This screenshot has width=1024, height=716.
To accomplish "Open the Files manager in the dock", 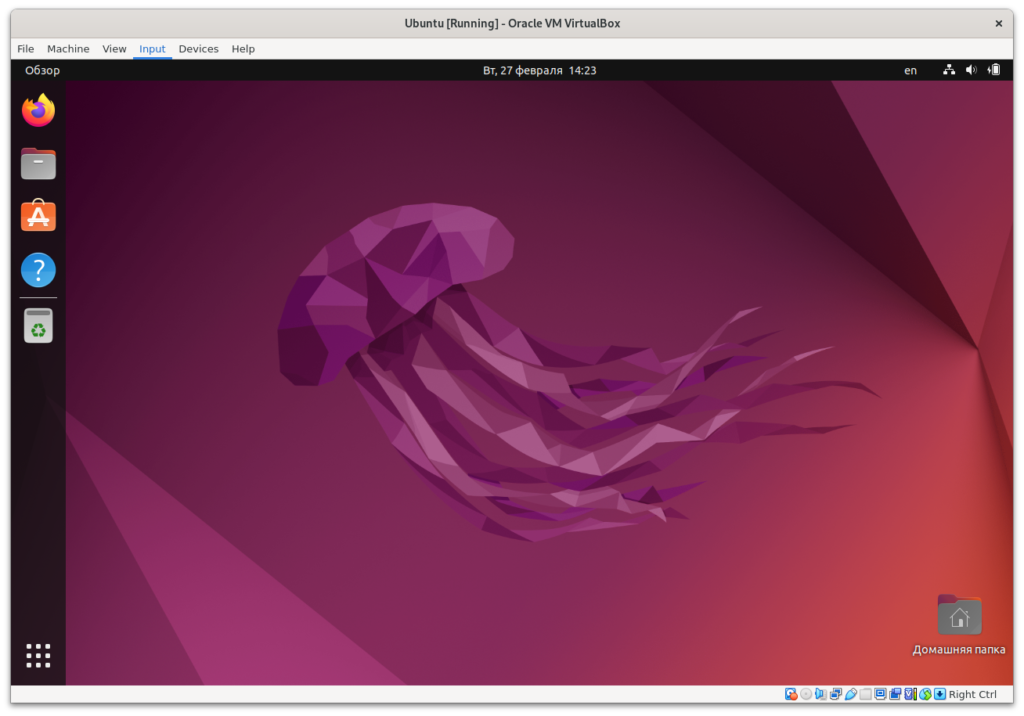I will pos(39,163).
